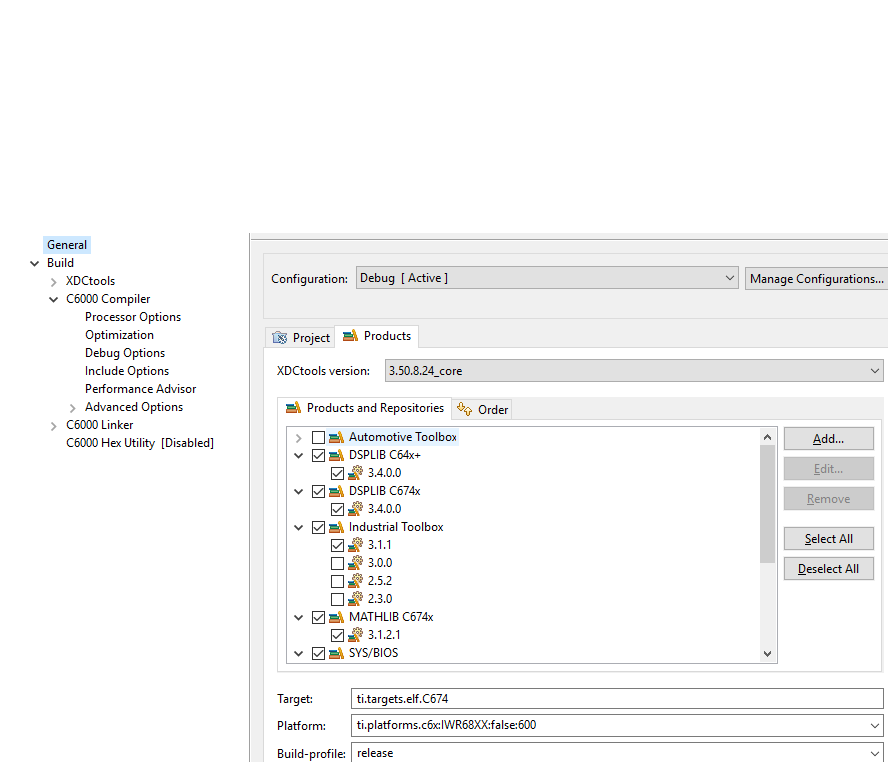Expand the C6000 Linker node
This screenshot has height=766, width=888.
pyautogui.click(x=54, y=426)
